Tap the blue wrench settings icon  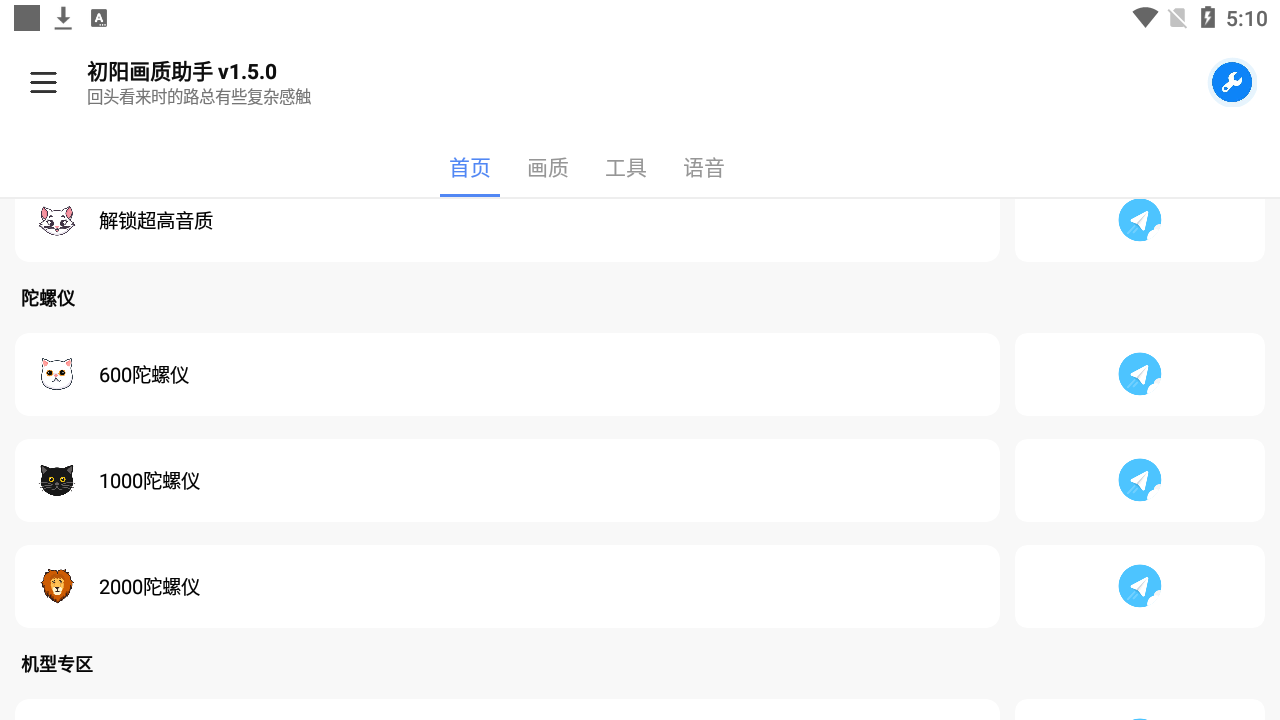pos(1232,82)
